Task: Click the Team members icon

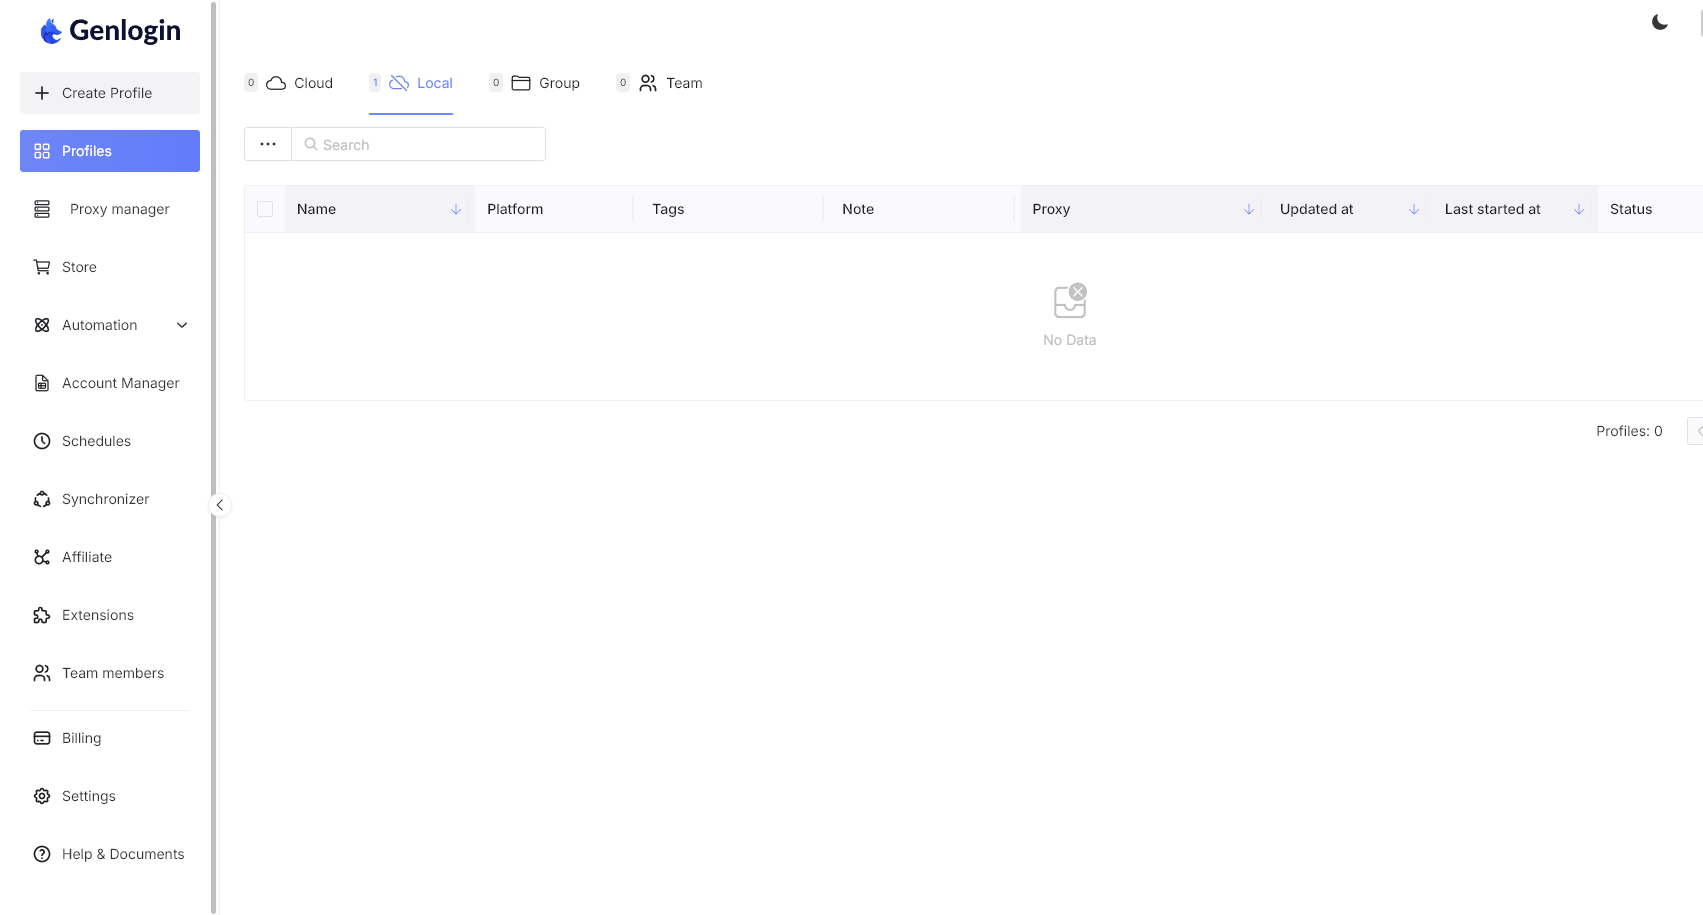Action: (x=42, y=673)
